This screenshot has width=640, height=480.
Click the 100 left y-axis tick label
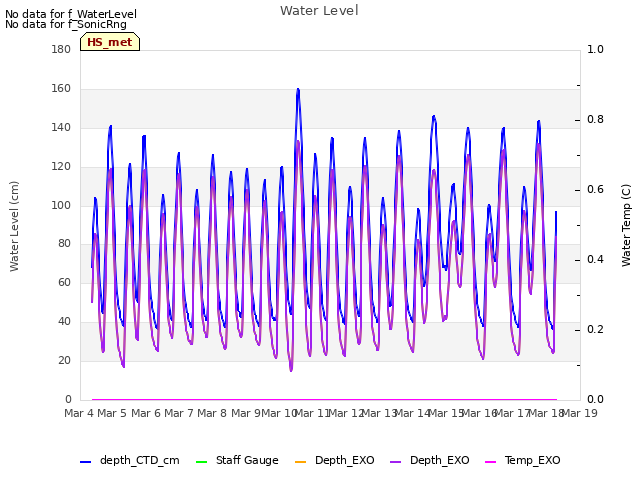click(61, 205)
